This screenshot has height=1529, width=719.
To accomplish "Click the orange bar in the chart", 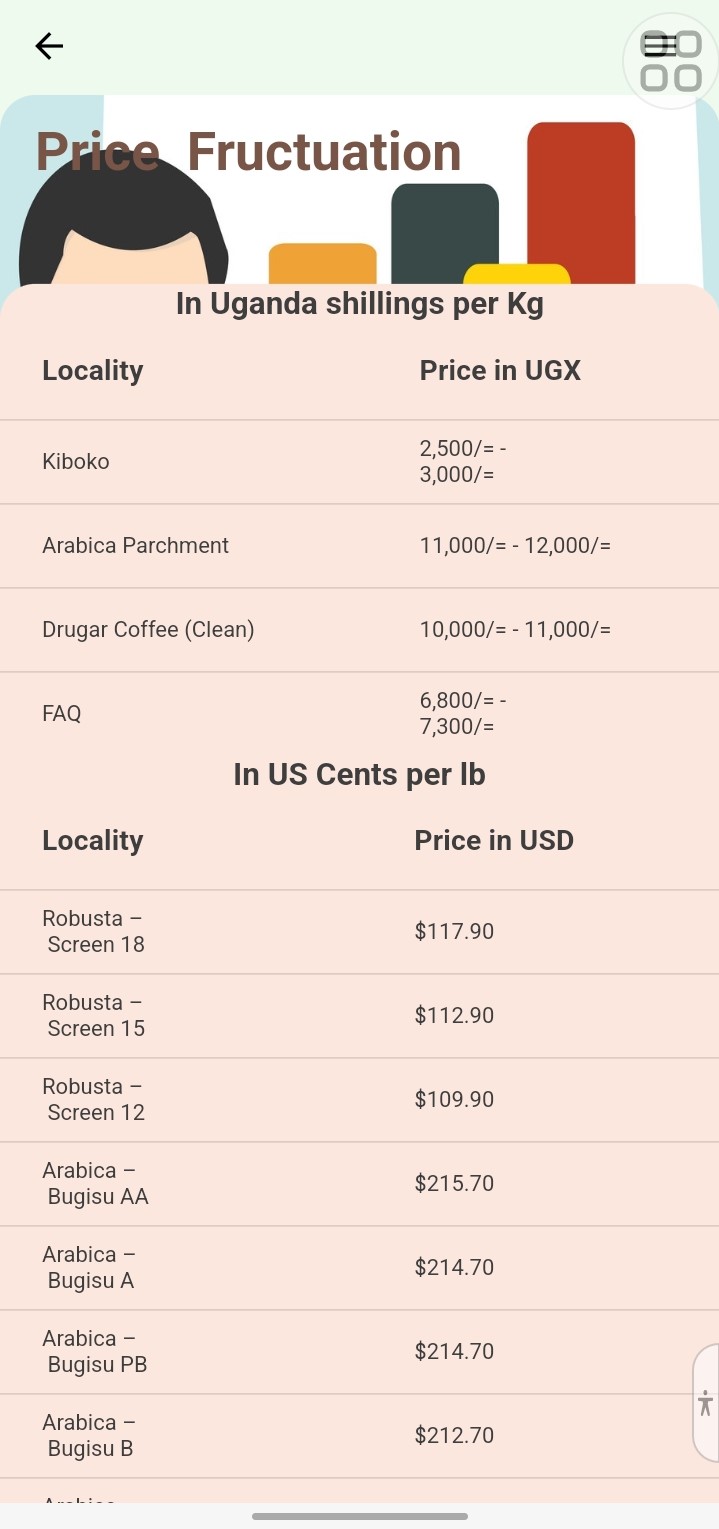I will (322, 263).
